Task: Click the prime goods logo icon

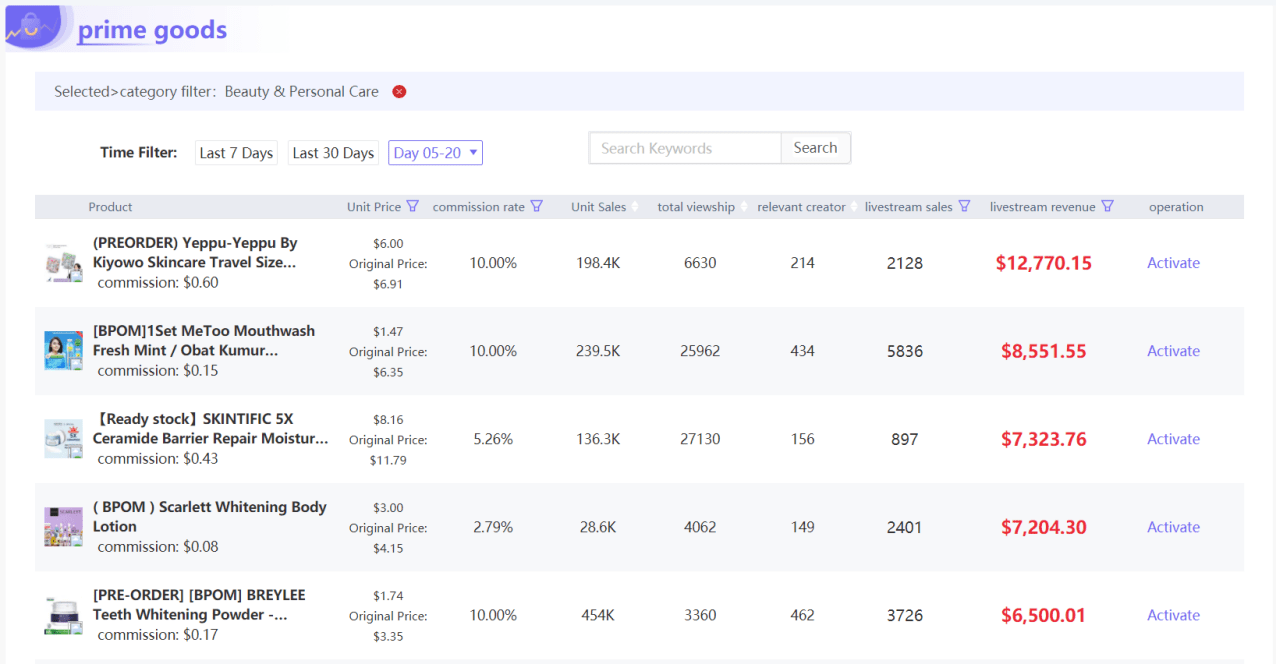Action: [36, 28]
